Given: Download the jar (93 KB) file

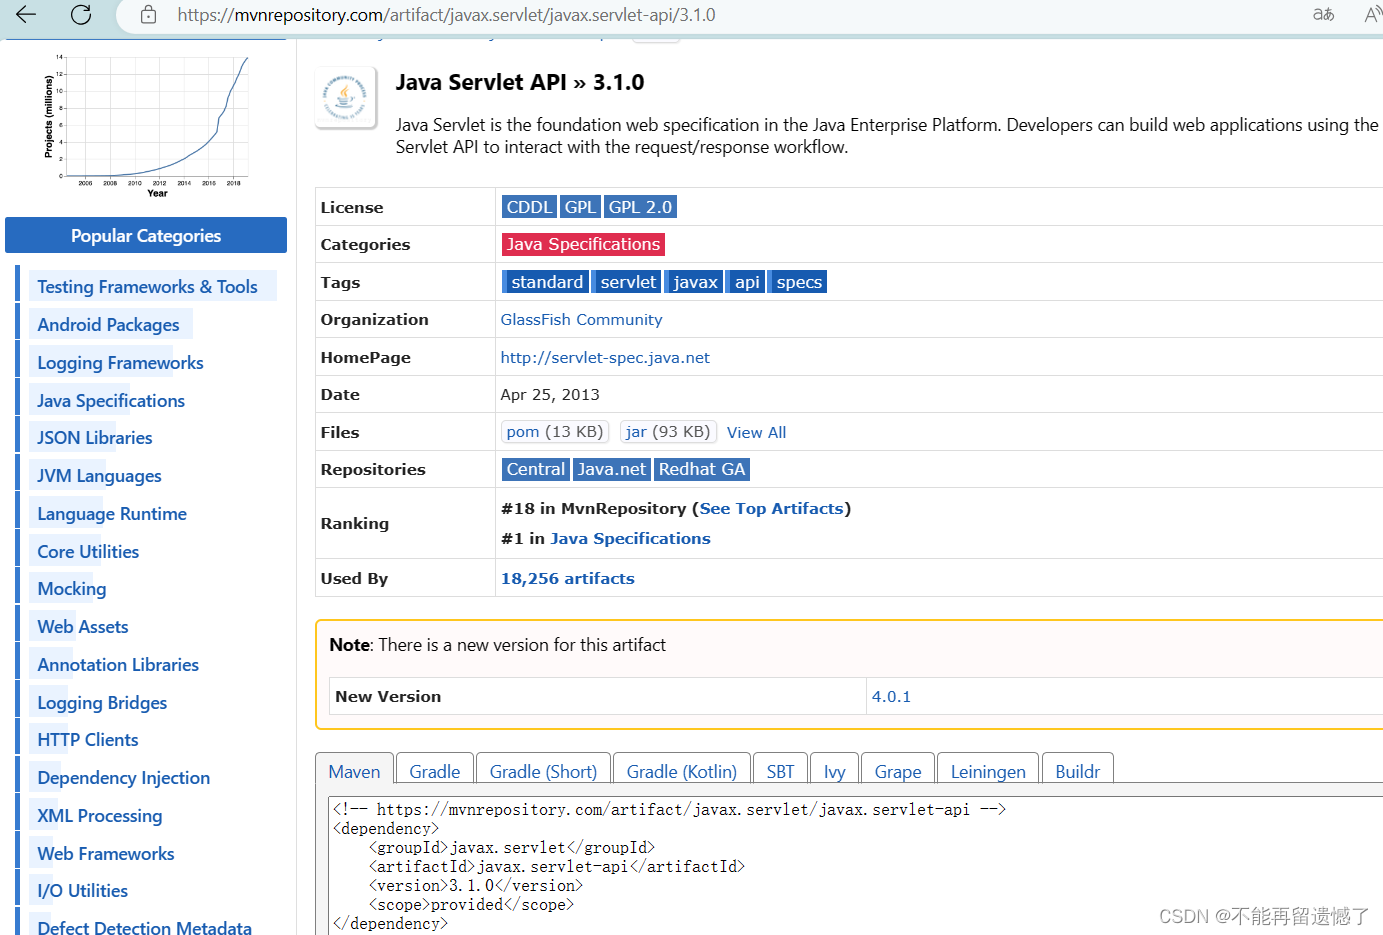Looking at the screenshot, I should click(x=668, y=432).
